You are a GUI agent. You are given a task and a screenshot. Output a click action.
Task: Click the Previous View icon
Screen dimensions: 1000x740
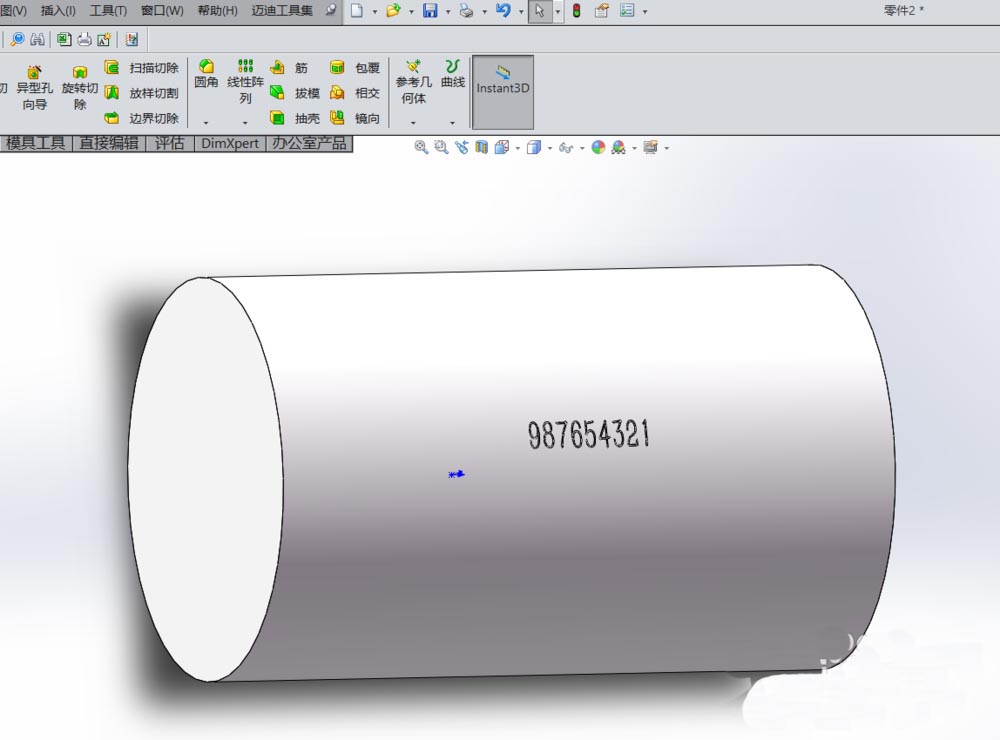pos(462,147)
